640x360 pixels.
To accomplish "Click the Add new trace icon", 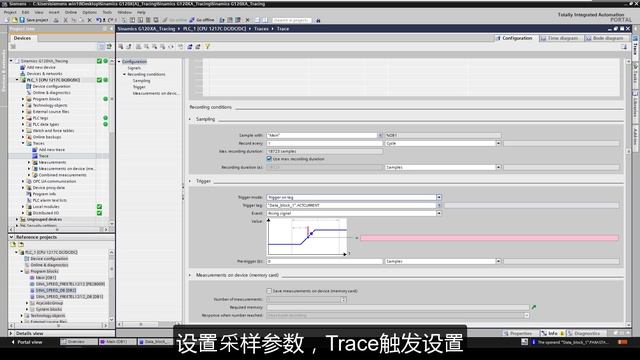I will (x=35, y=149).
